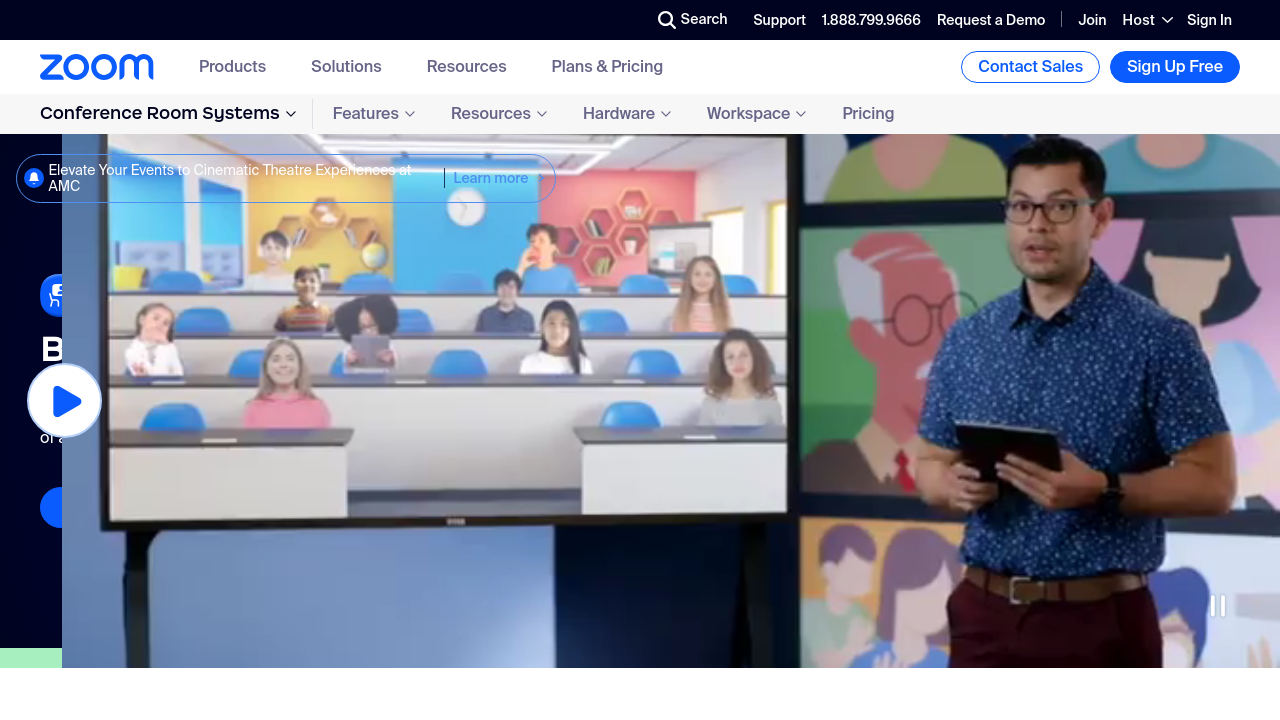
Task: Pause the background video
Action: 1217,606
